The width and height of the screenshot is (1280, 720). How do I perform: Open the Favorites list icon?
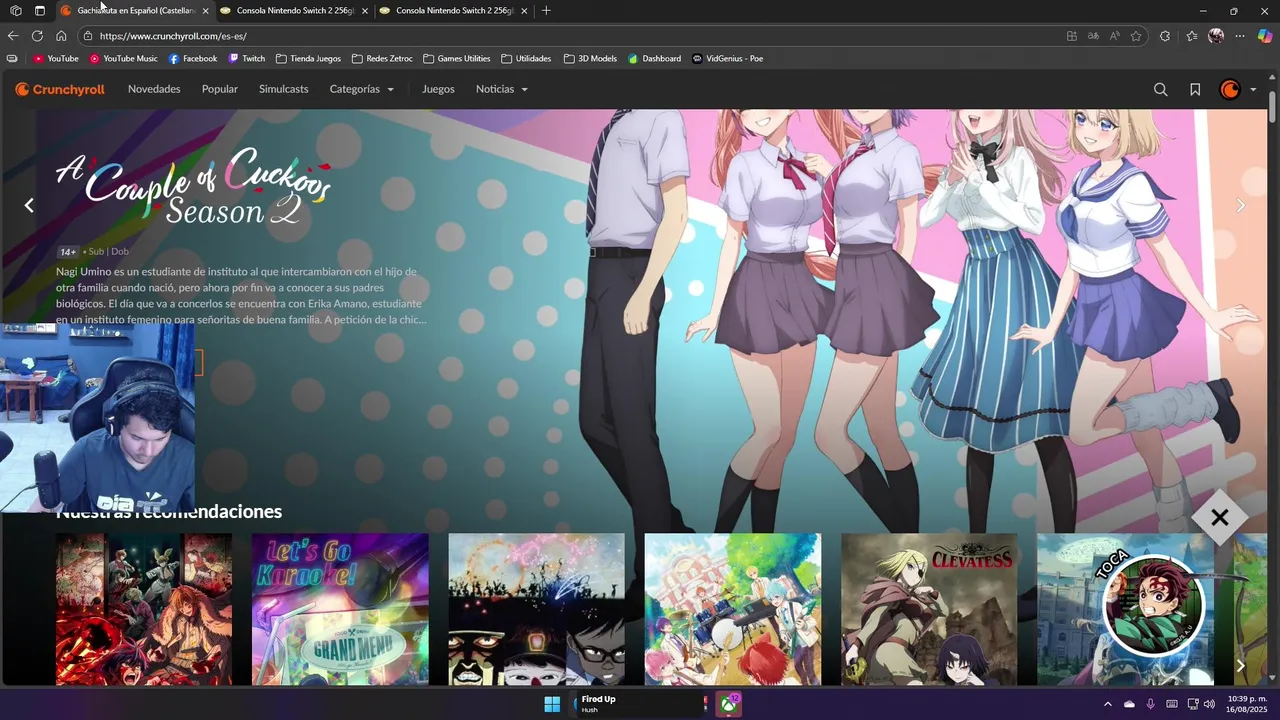tap(1192, 36)
